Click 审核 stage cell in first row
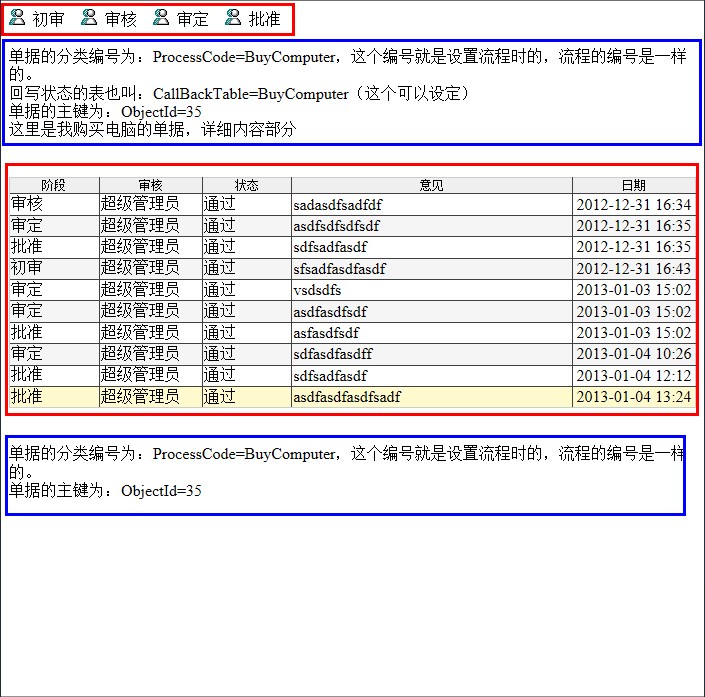Viewport: 705px width, 697px height. pyautogui.click(x=54, y=205)
